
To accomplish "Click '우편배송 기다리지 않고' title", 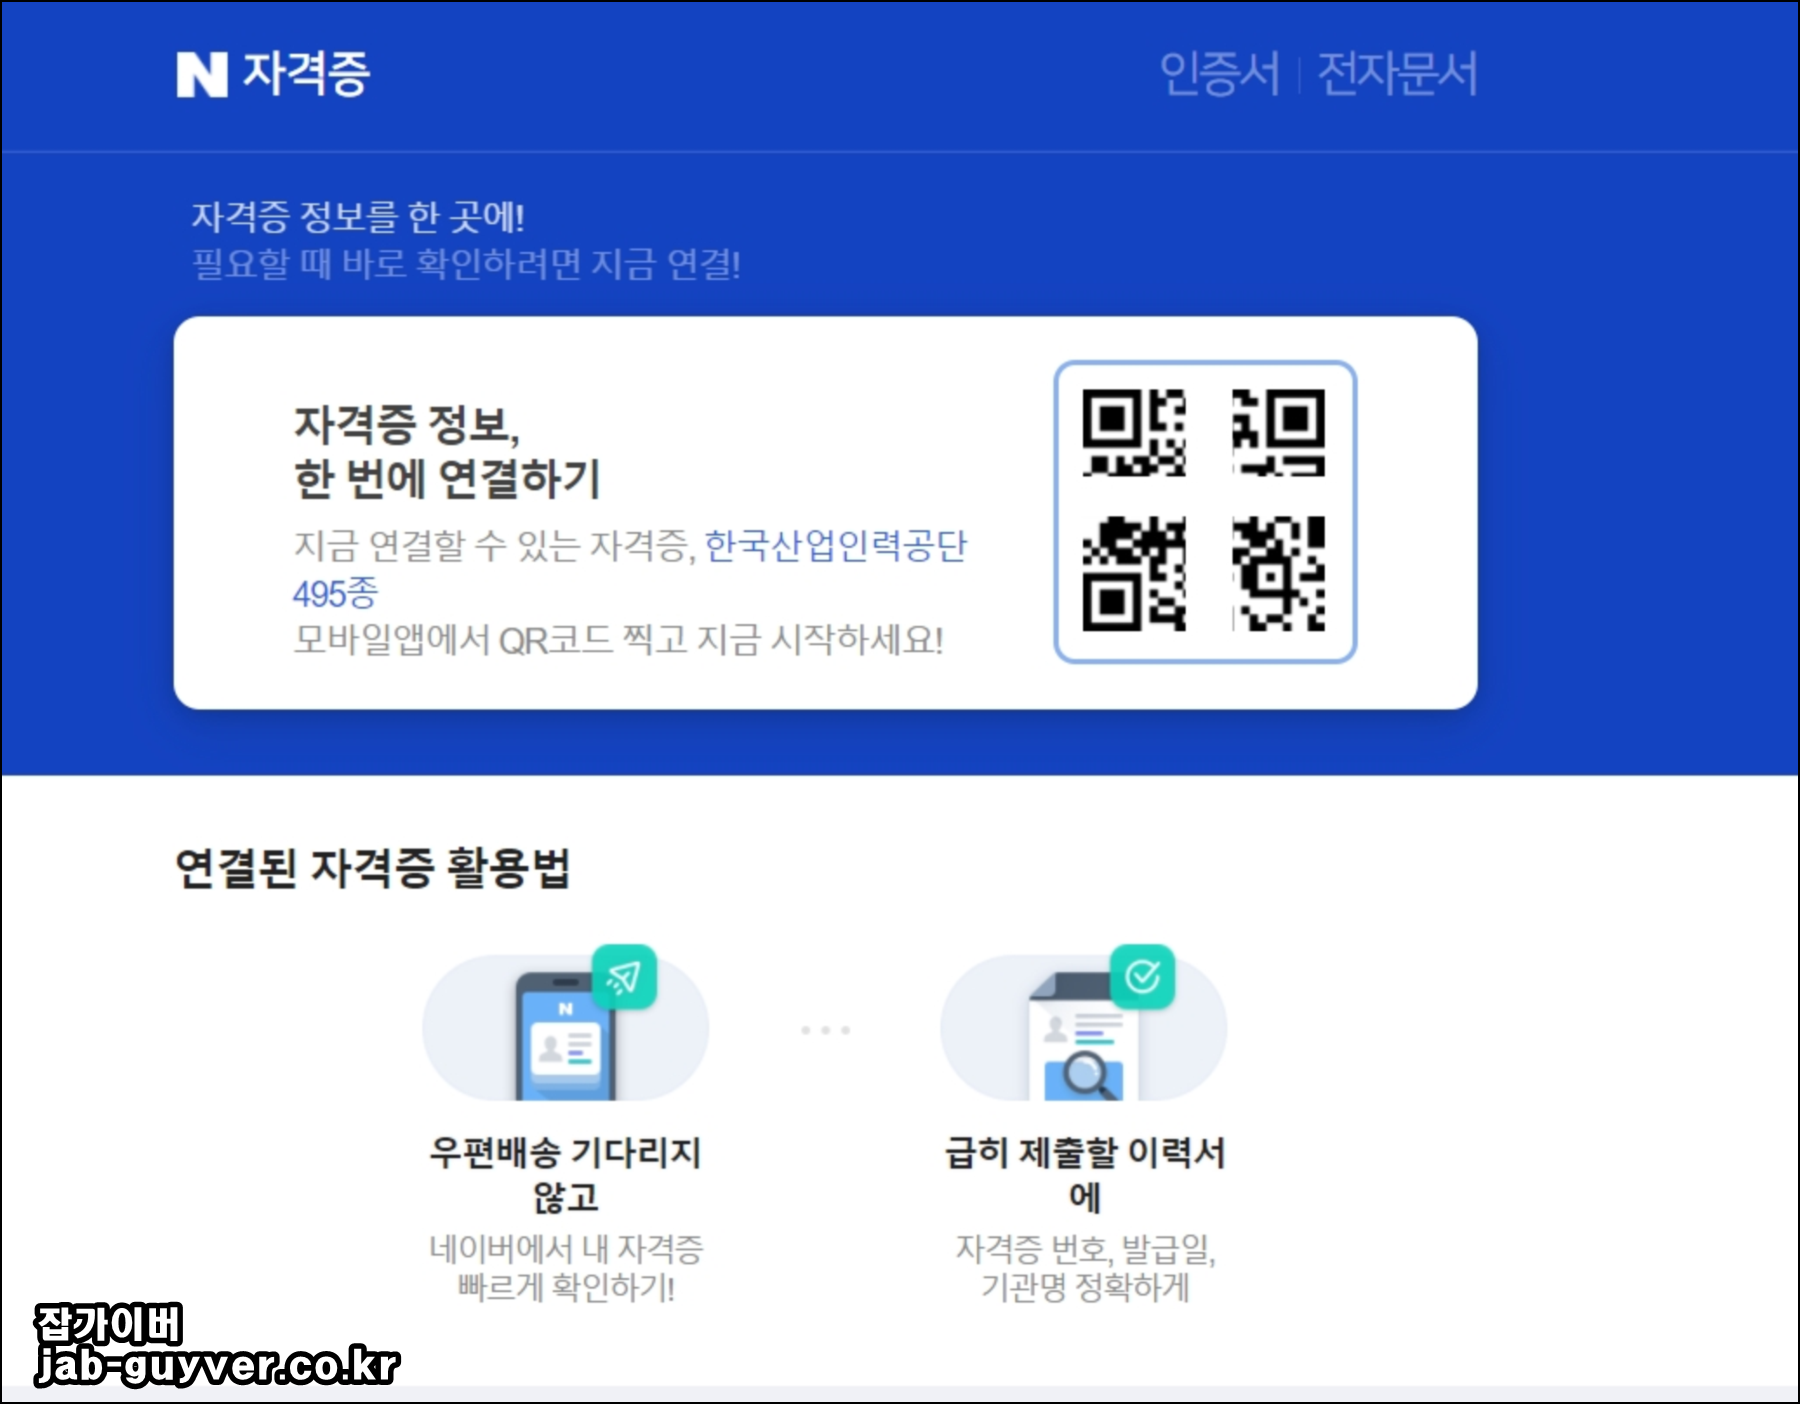I will click(x=565, y=1175).
